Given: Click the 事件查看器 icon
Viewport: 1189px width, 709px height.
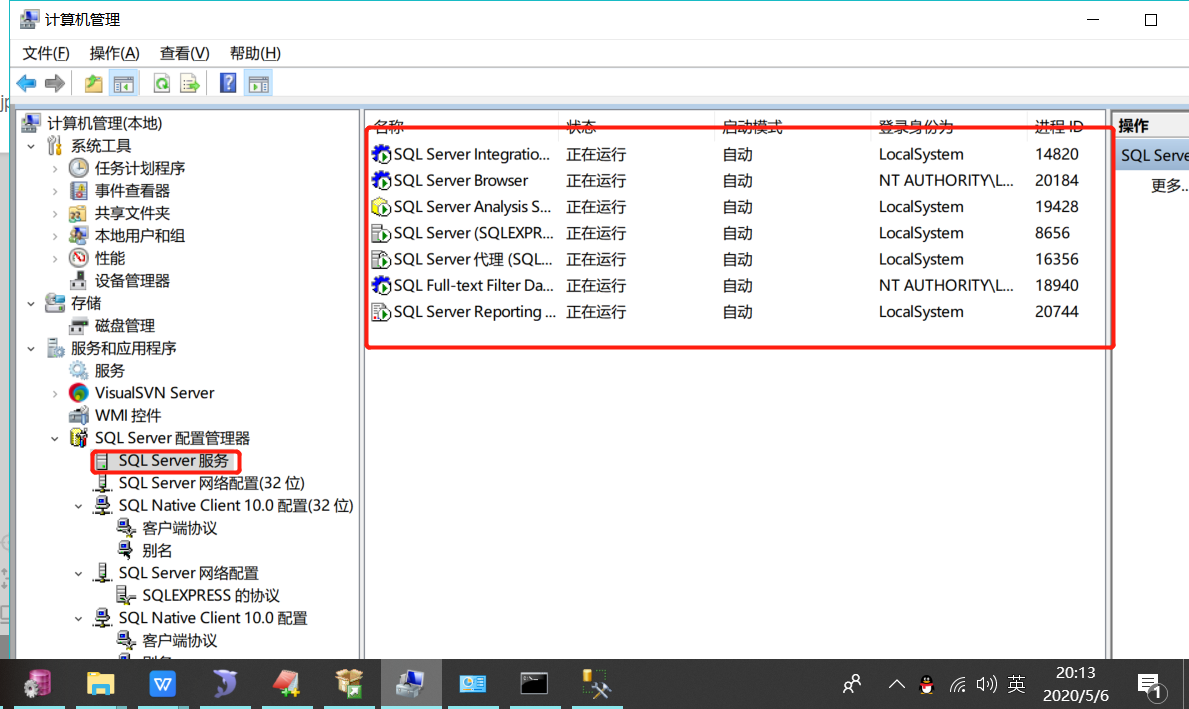Looking at the screenshot, I should point(78,190).
